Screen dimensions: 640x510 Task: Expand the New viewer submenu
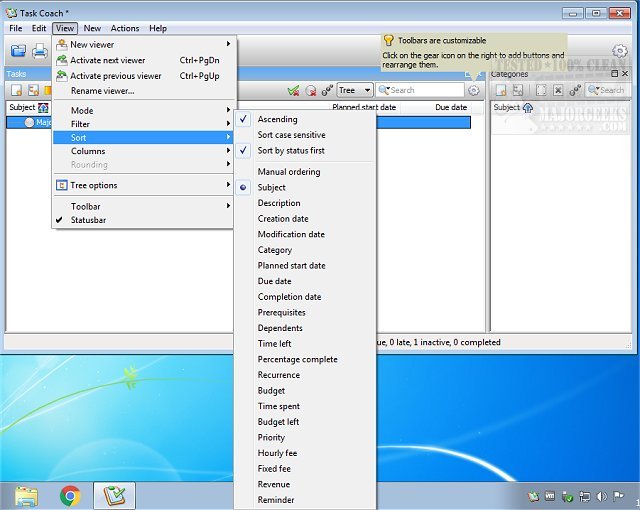coord(142,44)
